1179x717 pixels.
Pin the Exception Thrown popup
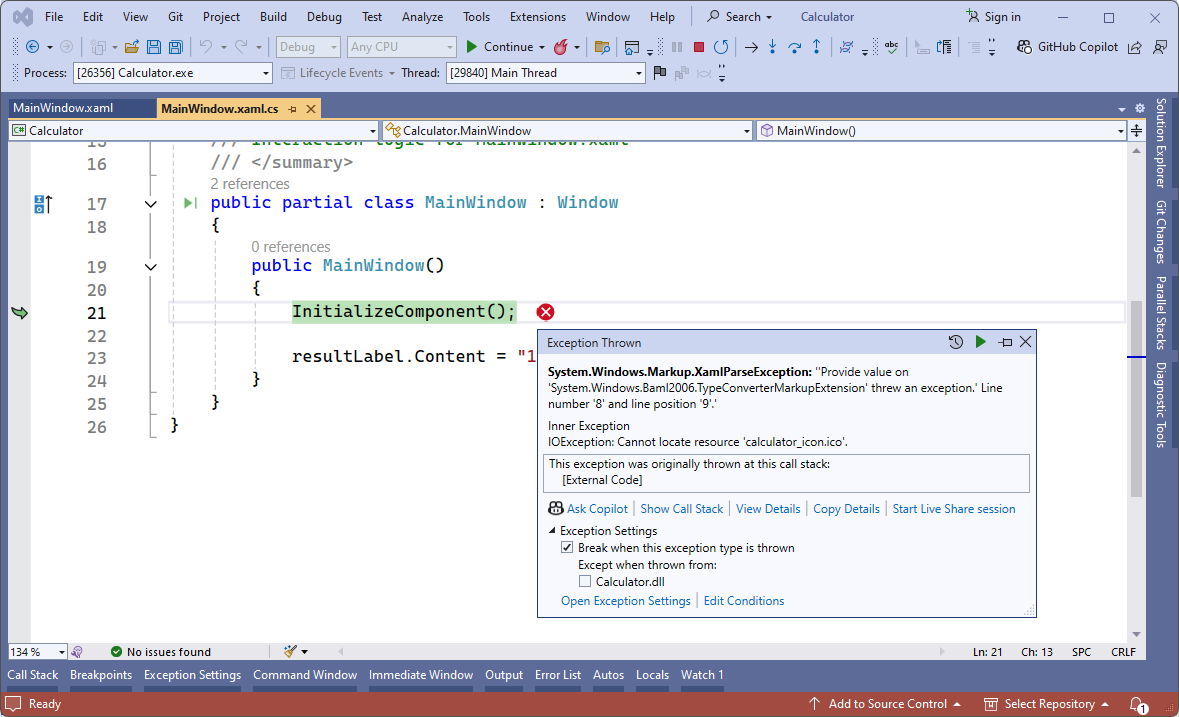[1005, 342]
